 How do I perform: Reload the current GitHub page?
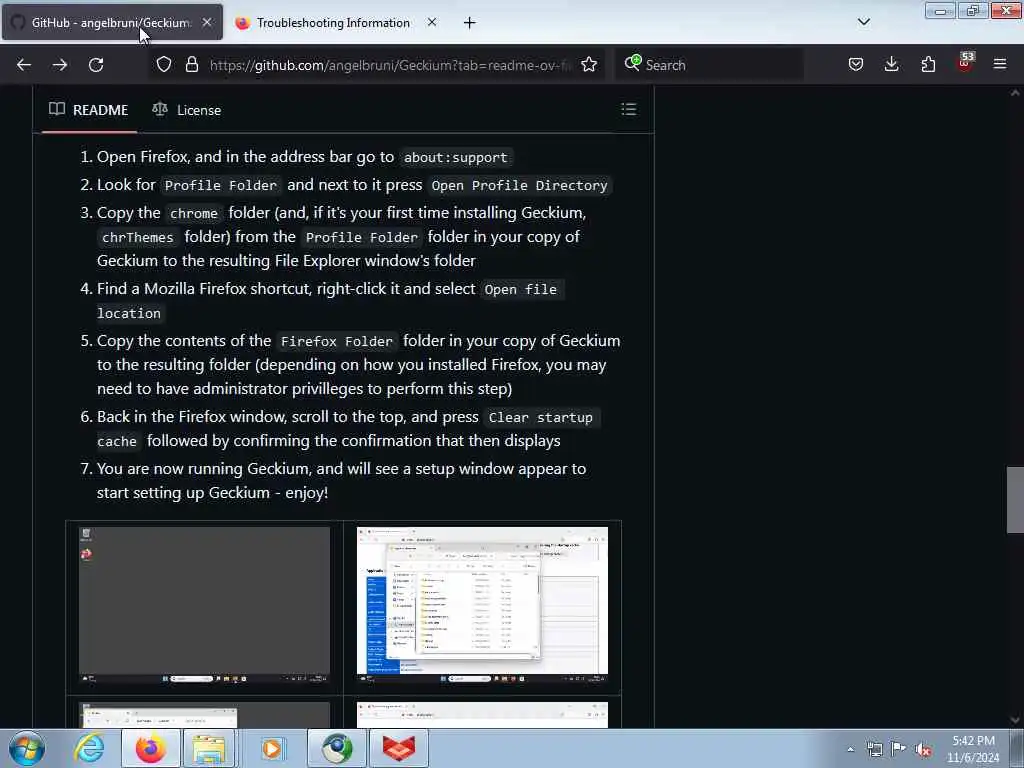[96, 65]
